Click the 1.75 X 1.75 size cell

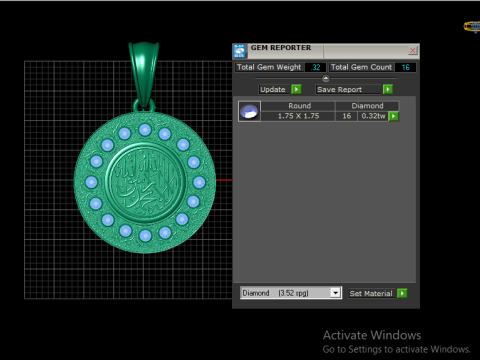(x=298, y=116)
